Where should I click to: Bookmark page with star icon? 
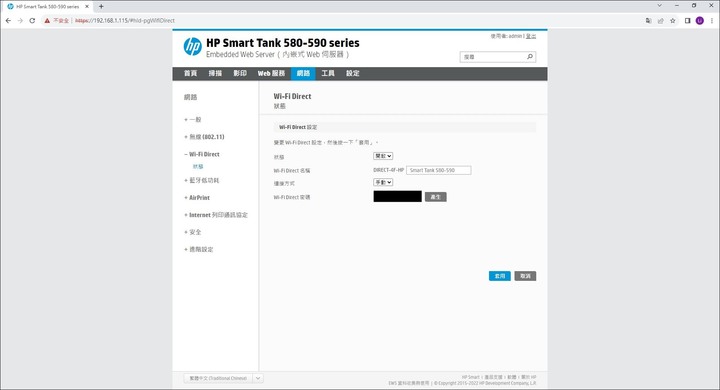[673, 21]
